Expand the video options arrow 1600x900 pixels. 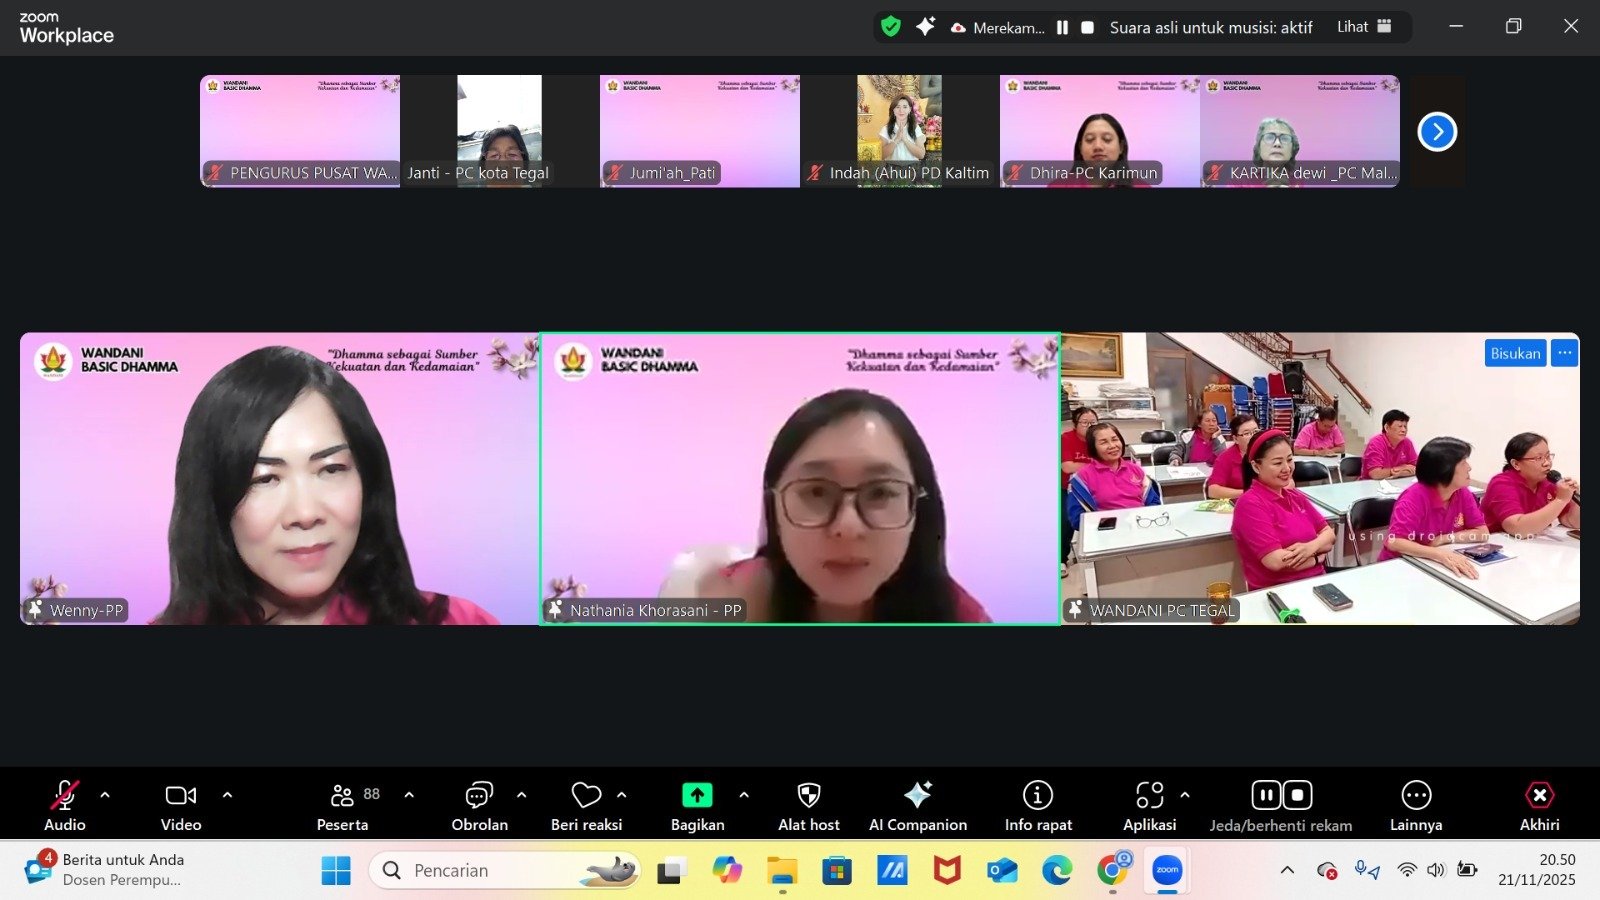[x=227, y=795]
